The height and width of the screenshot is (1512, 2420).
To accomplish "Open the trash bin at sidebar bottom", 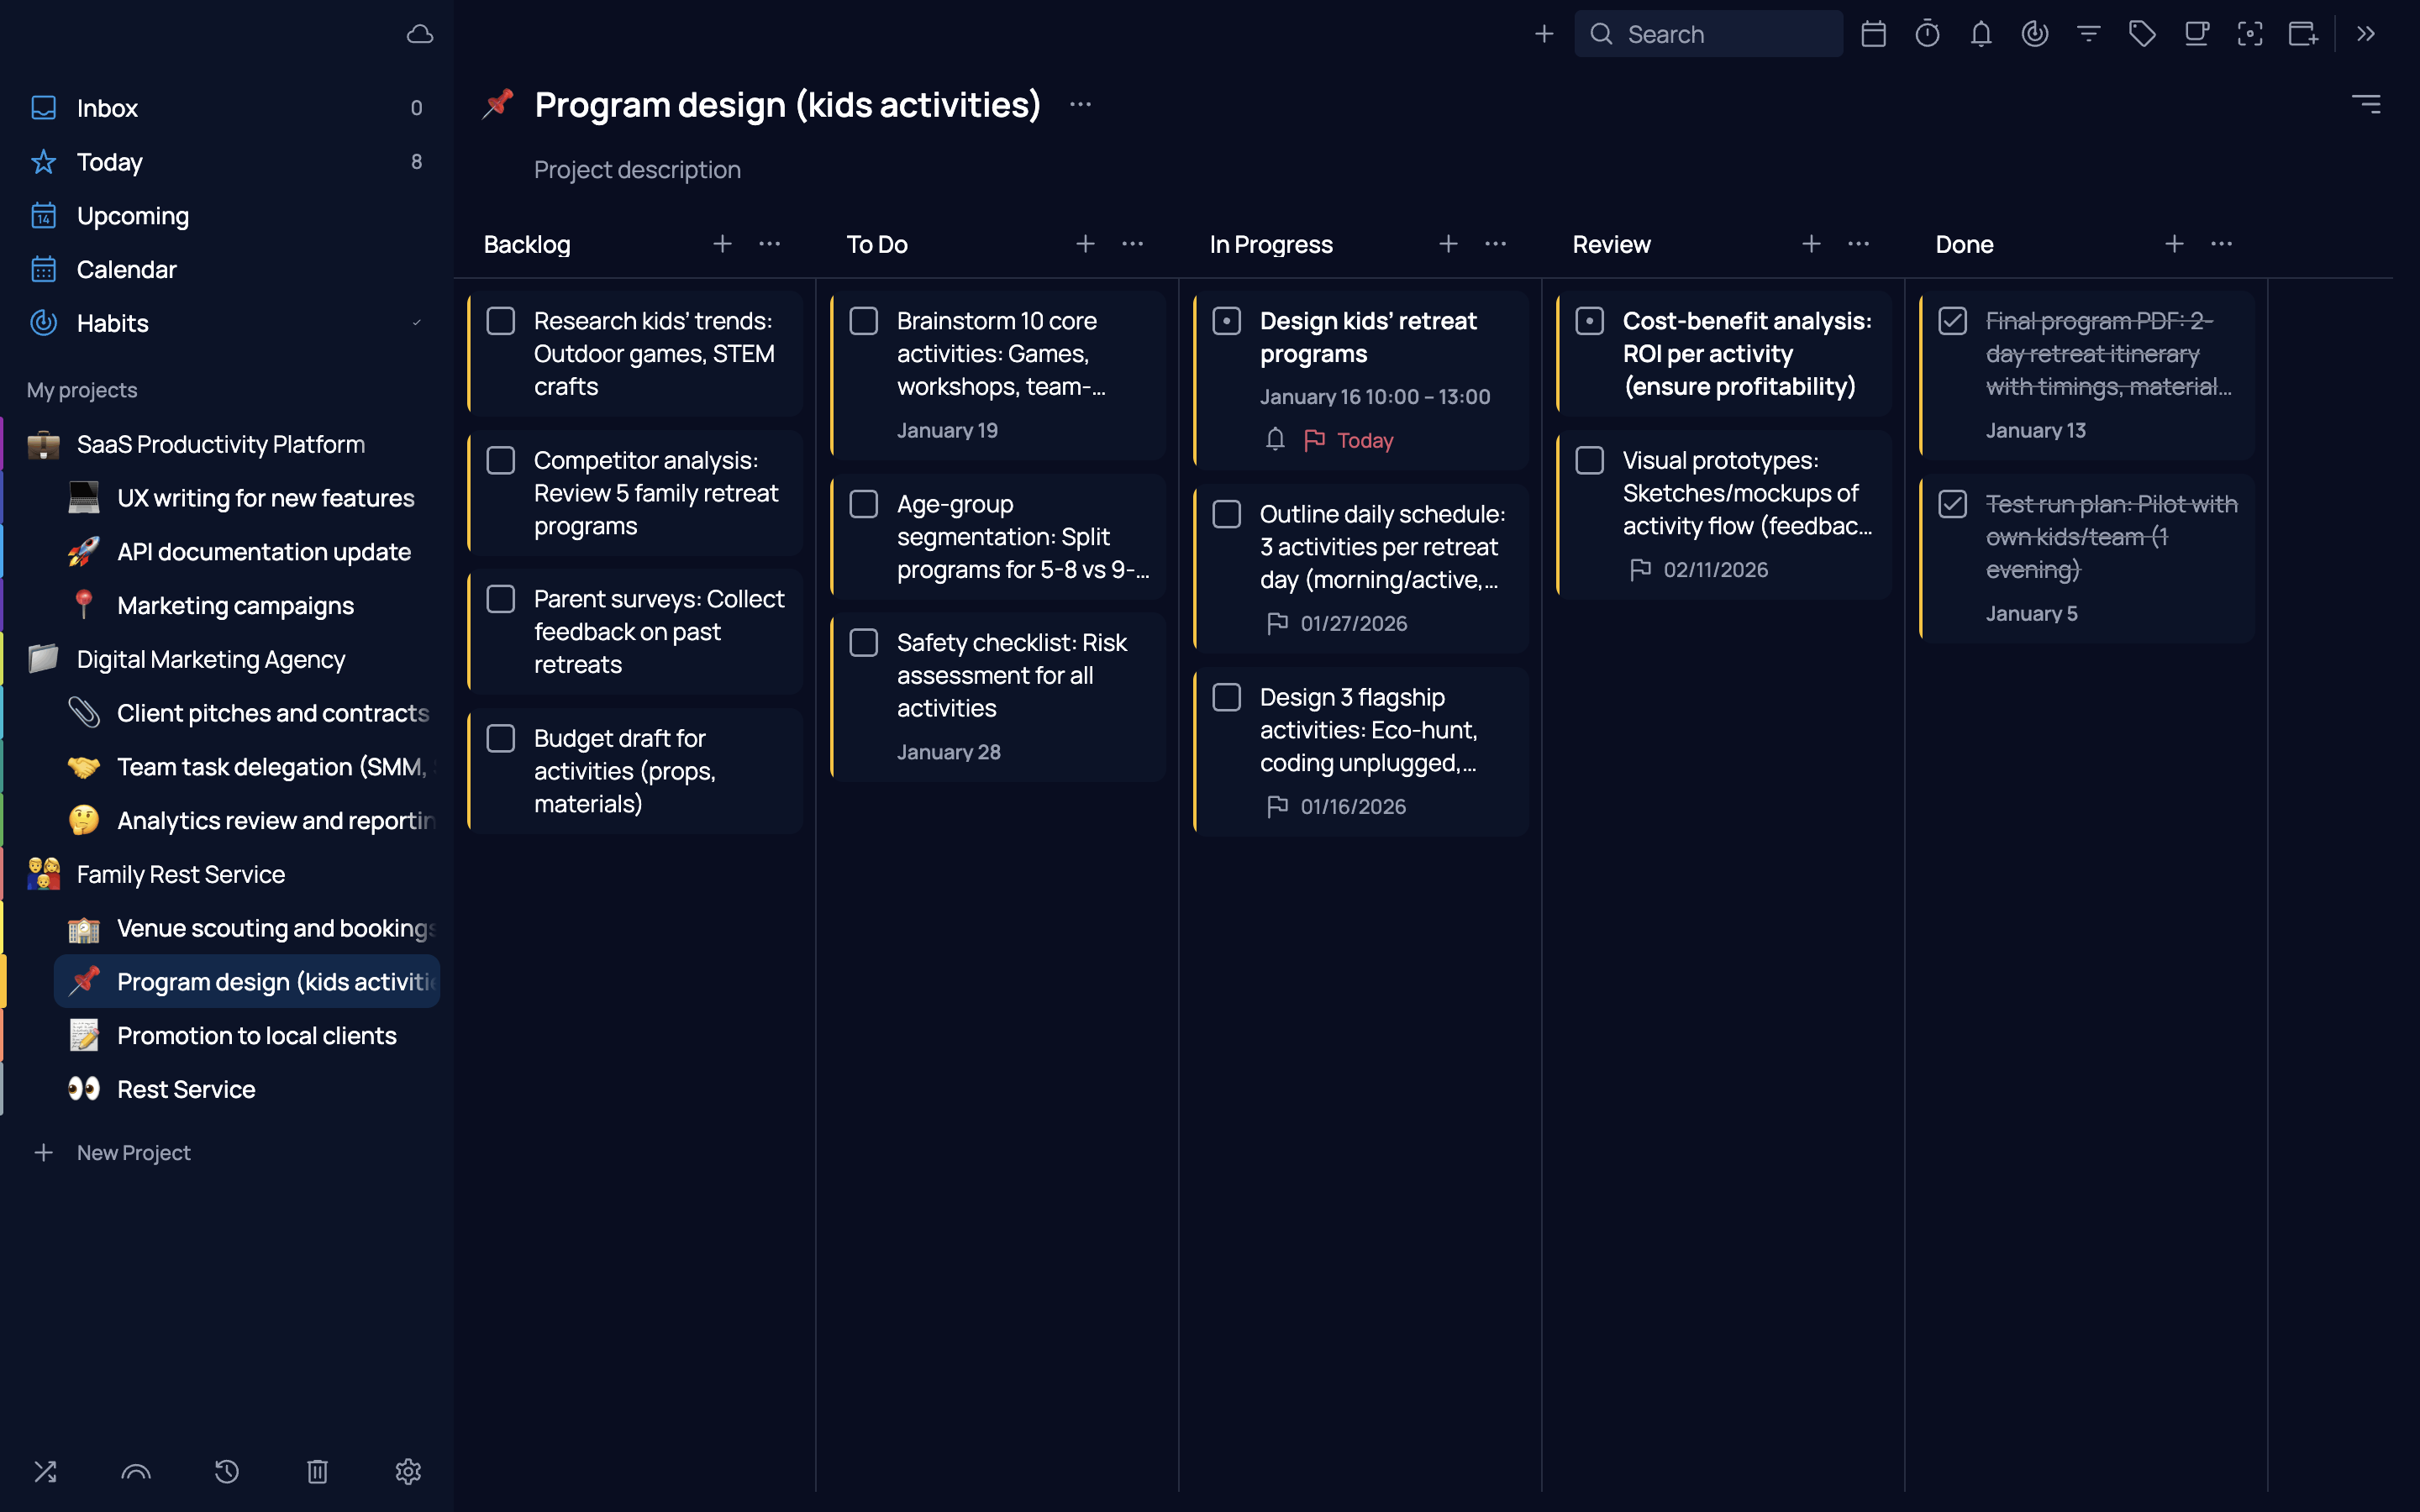I will 317,1471.
